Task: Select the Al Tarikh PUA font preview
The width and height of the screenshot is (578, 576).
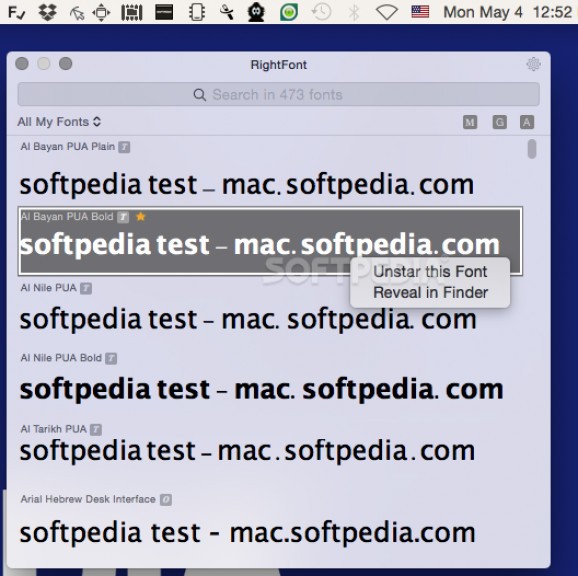Action: pos(247,450)
